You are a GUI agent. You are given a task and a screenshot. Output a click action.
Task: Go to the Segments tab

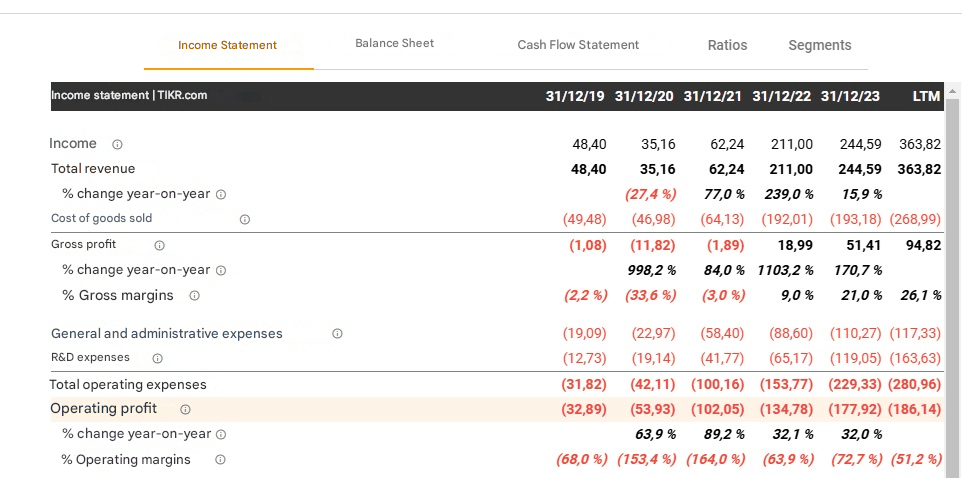[x=820, y=45]
